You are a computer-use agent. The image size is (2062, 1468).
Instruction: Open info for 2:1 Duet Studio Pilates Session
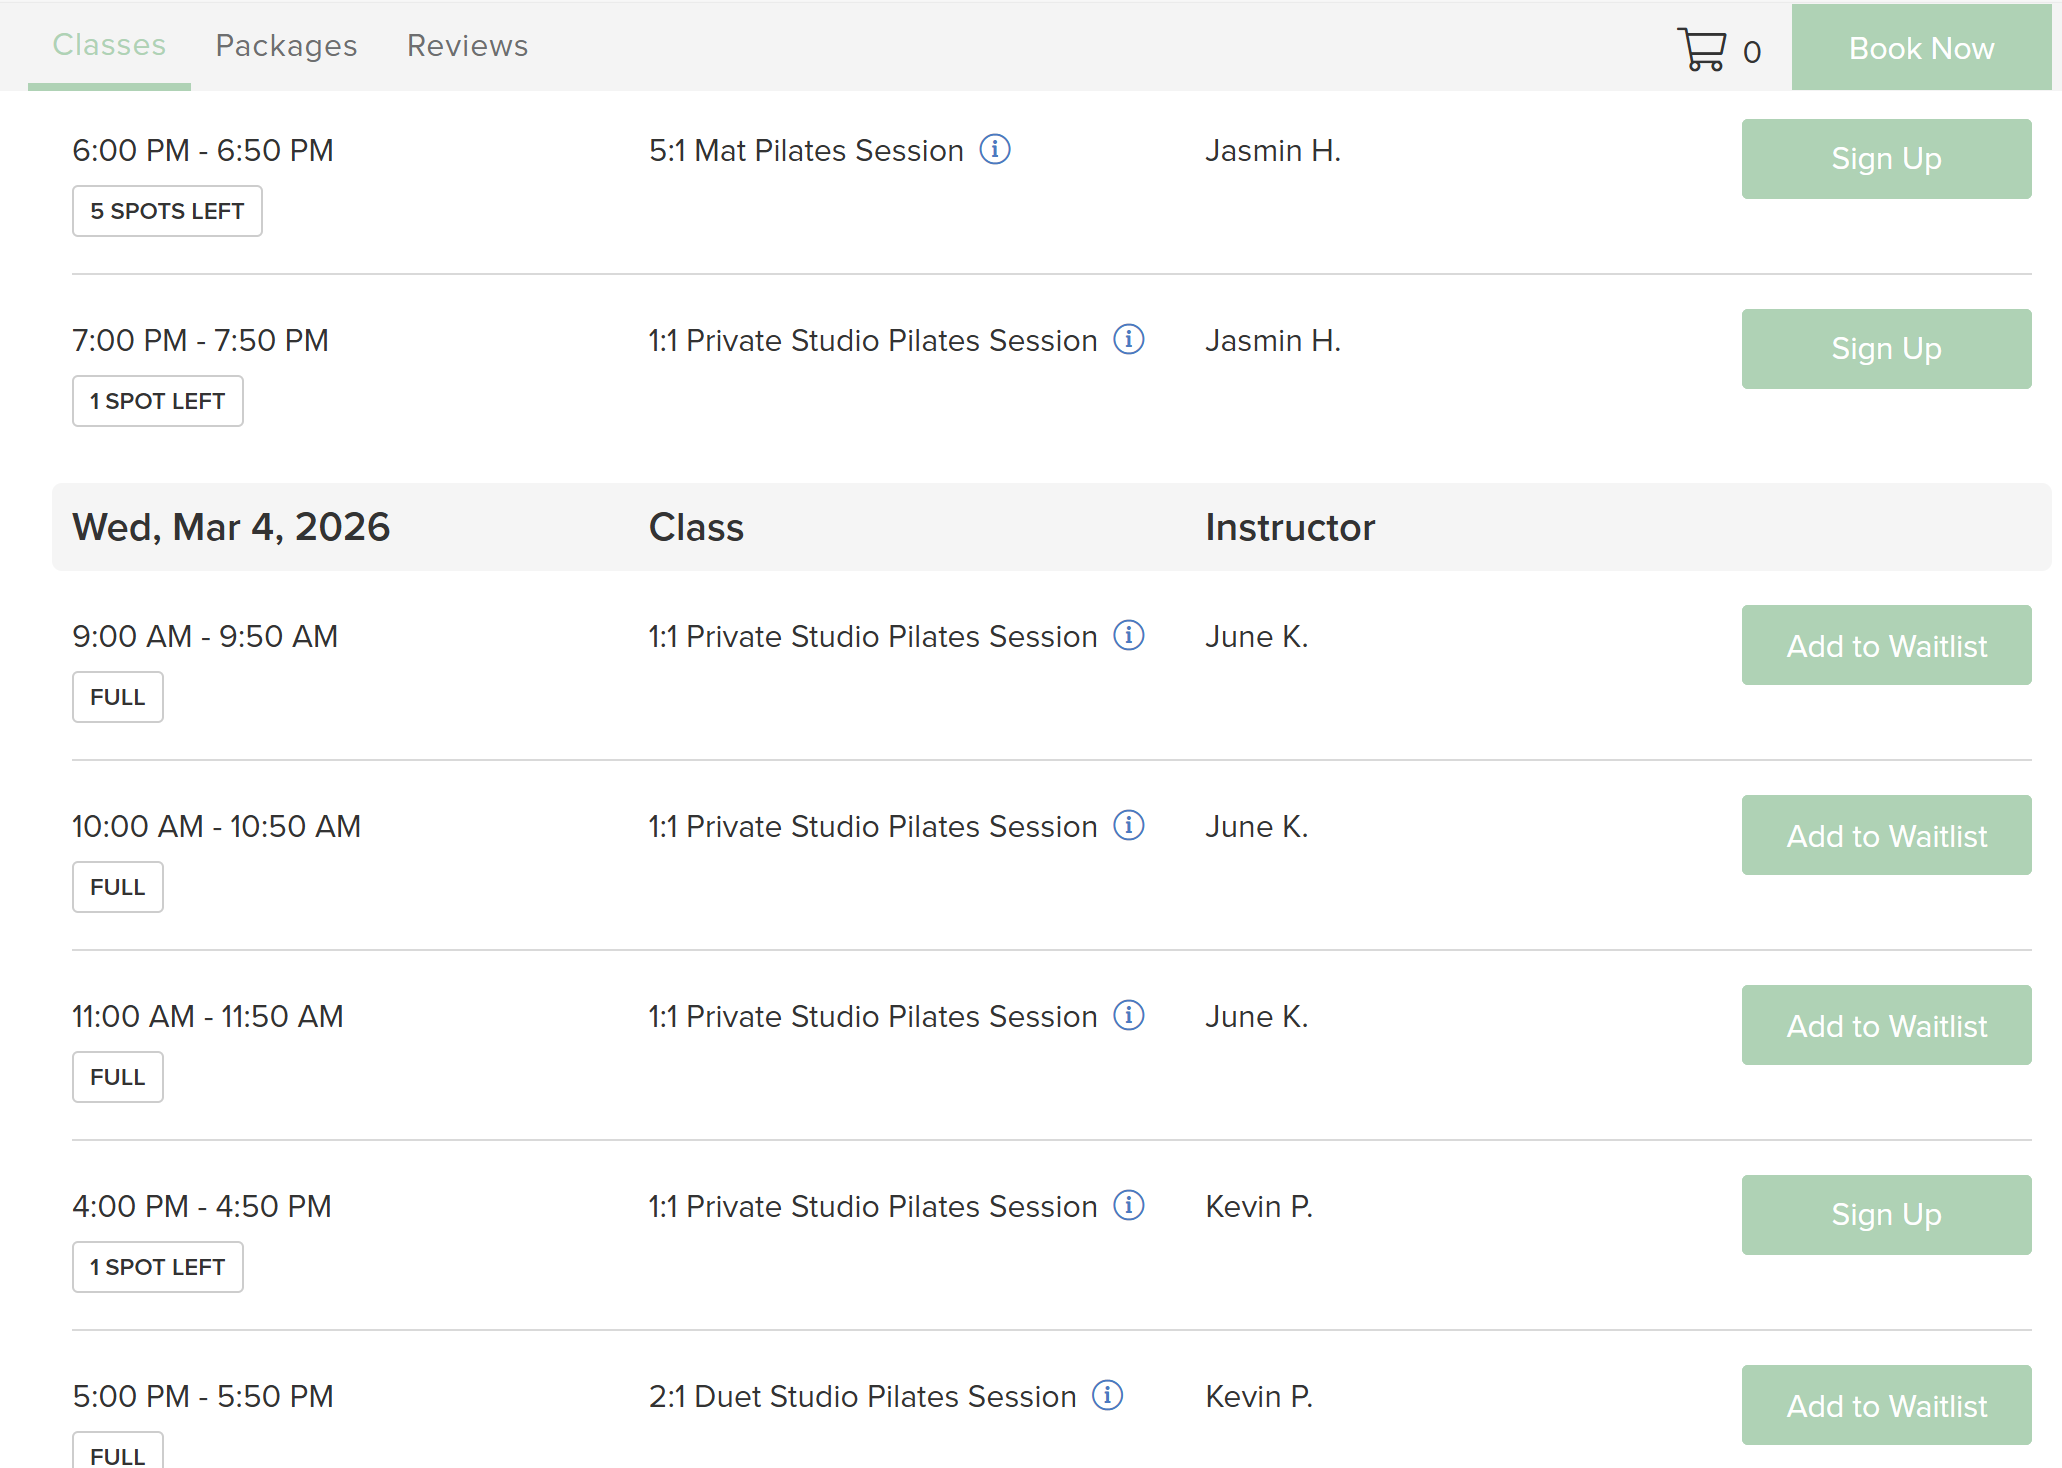[1107, 1396]
